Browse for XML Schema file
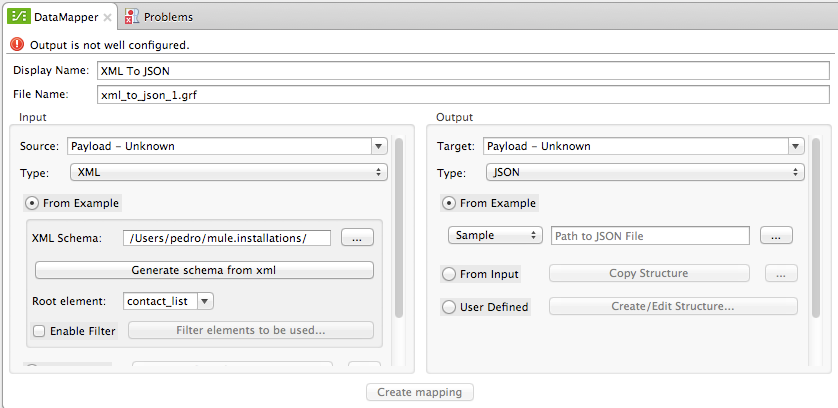The width and height of the screenshot is (838, 408). [x=357, y=237]
